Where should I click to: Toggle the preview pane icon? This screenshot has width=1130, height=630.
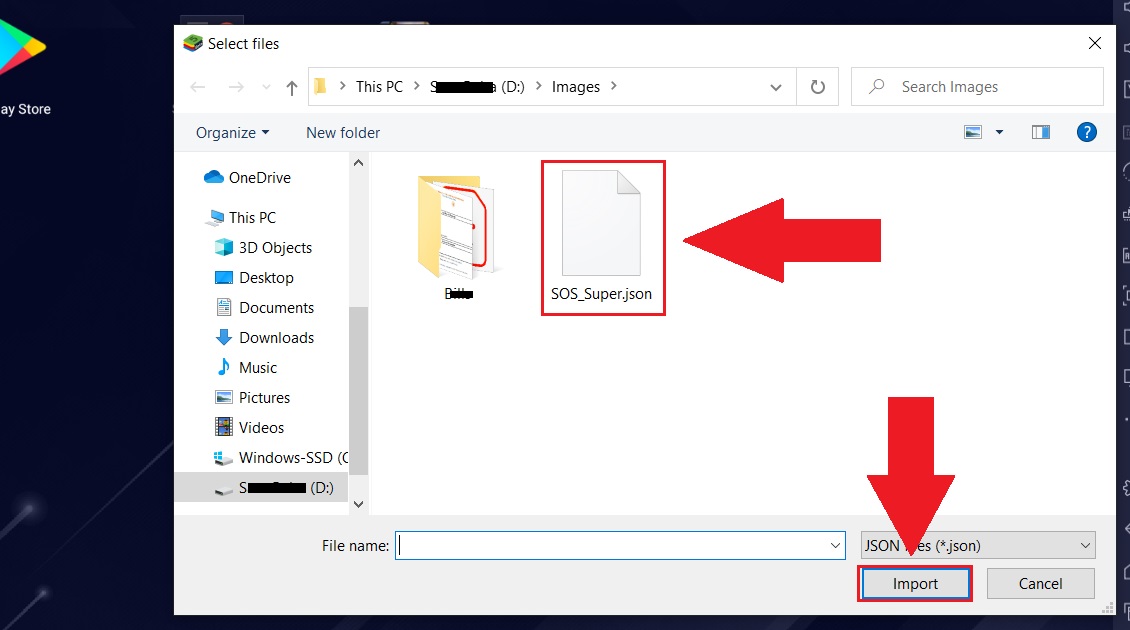click(x=1041, y=132)
